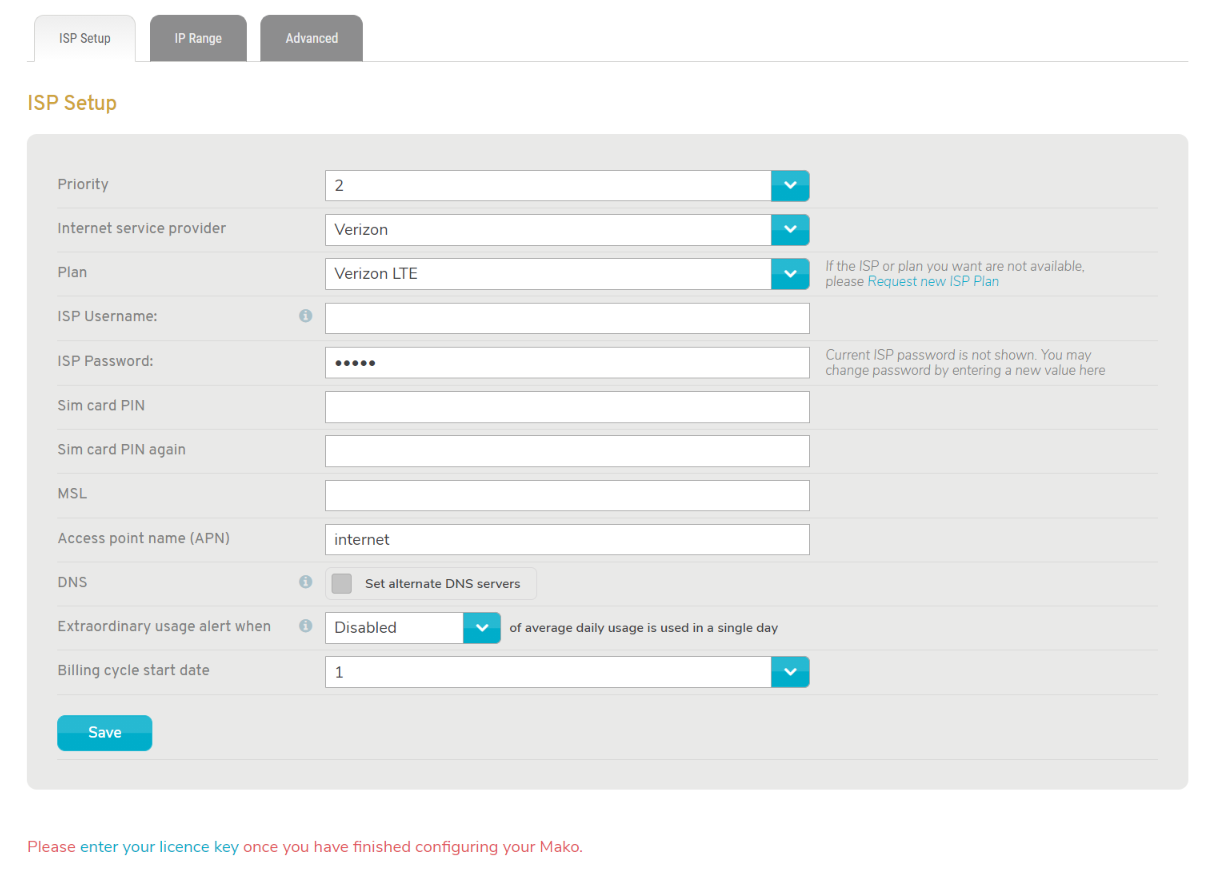Open the Advanced tab
Viewport: 1214px width, 883px height.
click(311, 37)
